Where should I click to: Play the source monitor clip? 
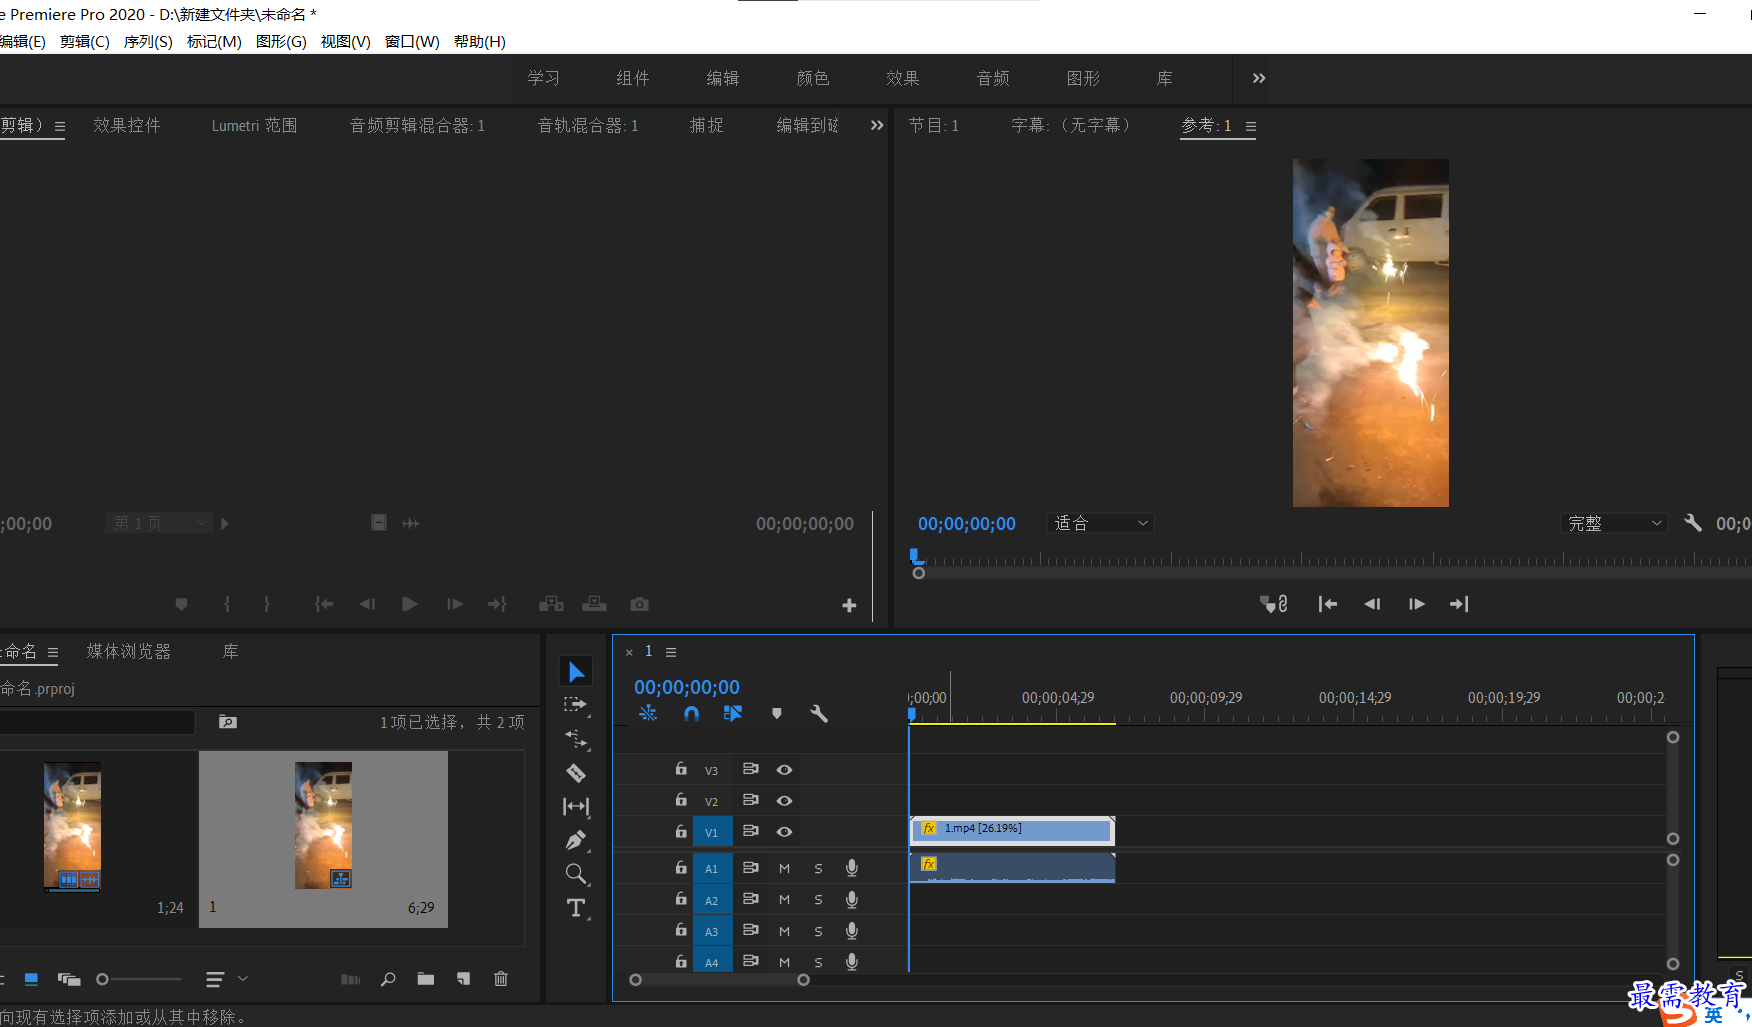409,604
